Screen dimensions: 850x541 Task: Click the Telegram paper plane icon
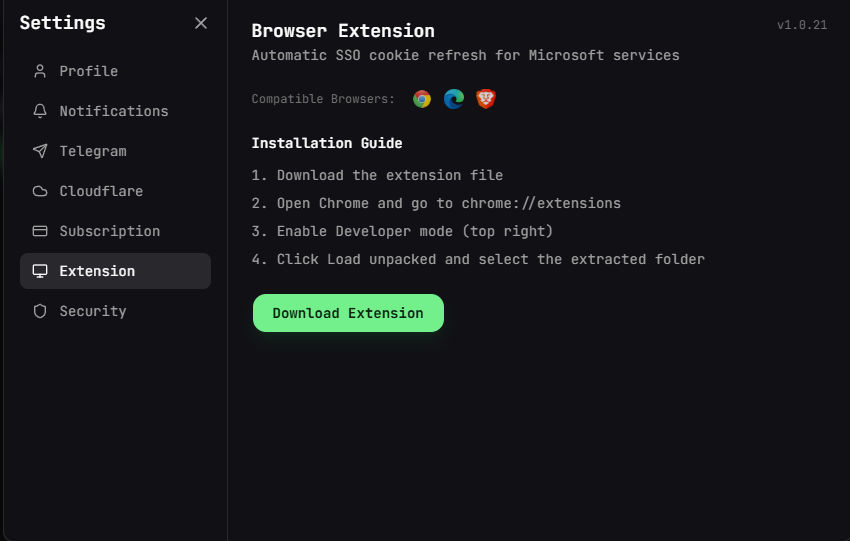click(x=40, y=151)
